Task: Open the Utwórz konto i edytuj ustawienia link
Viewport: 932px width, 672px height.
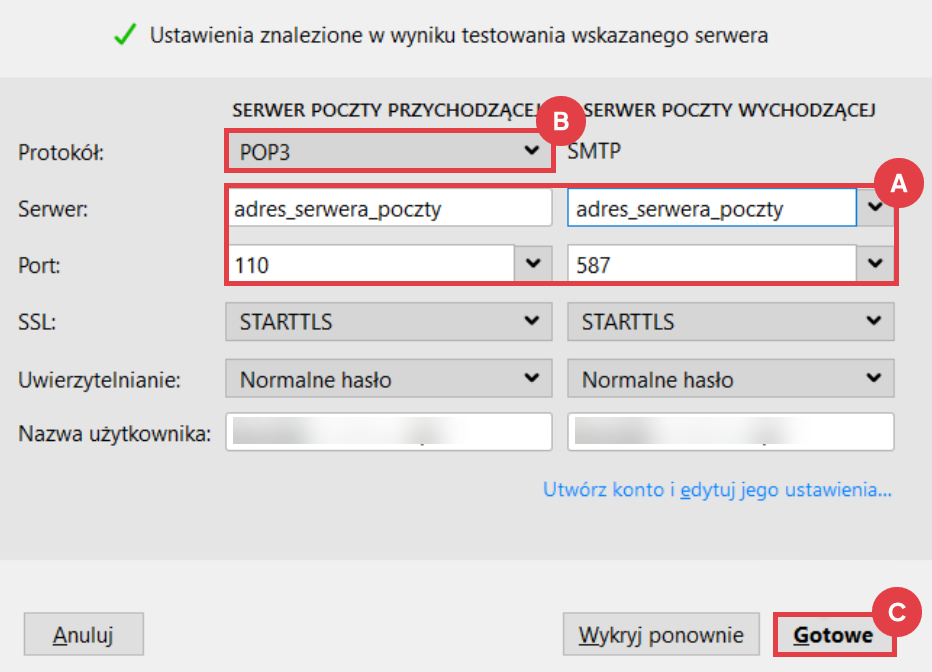Action: [717, 490]
